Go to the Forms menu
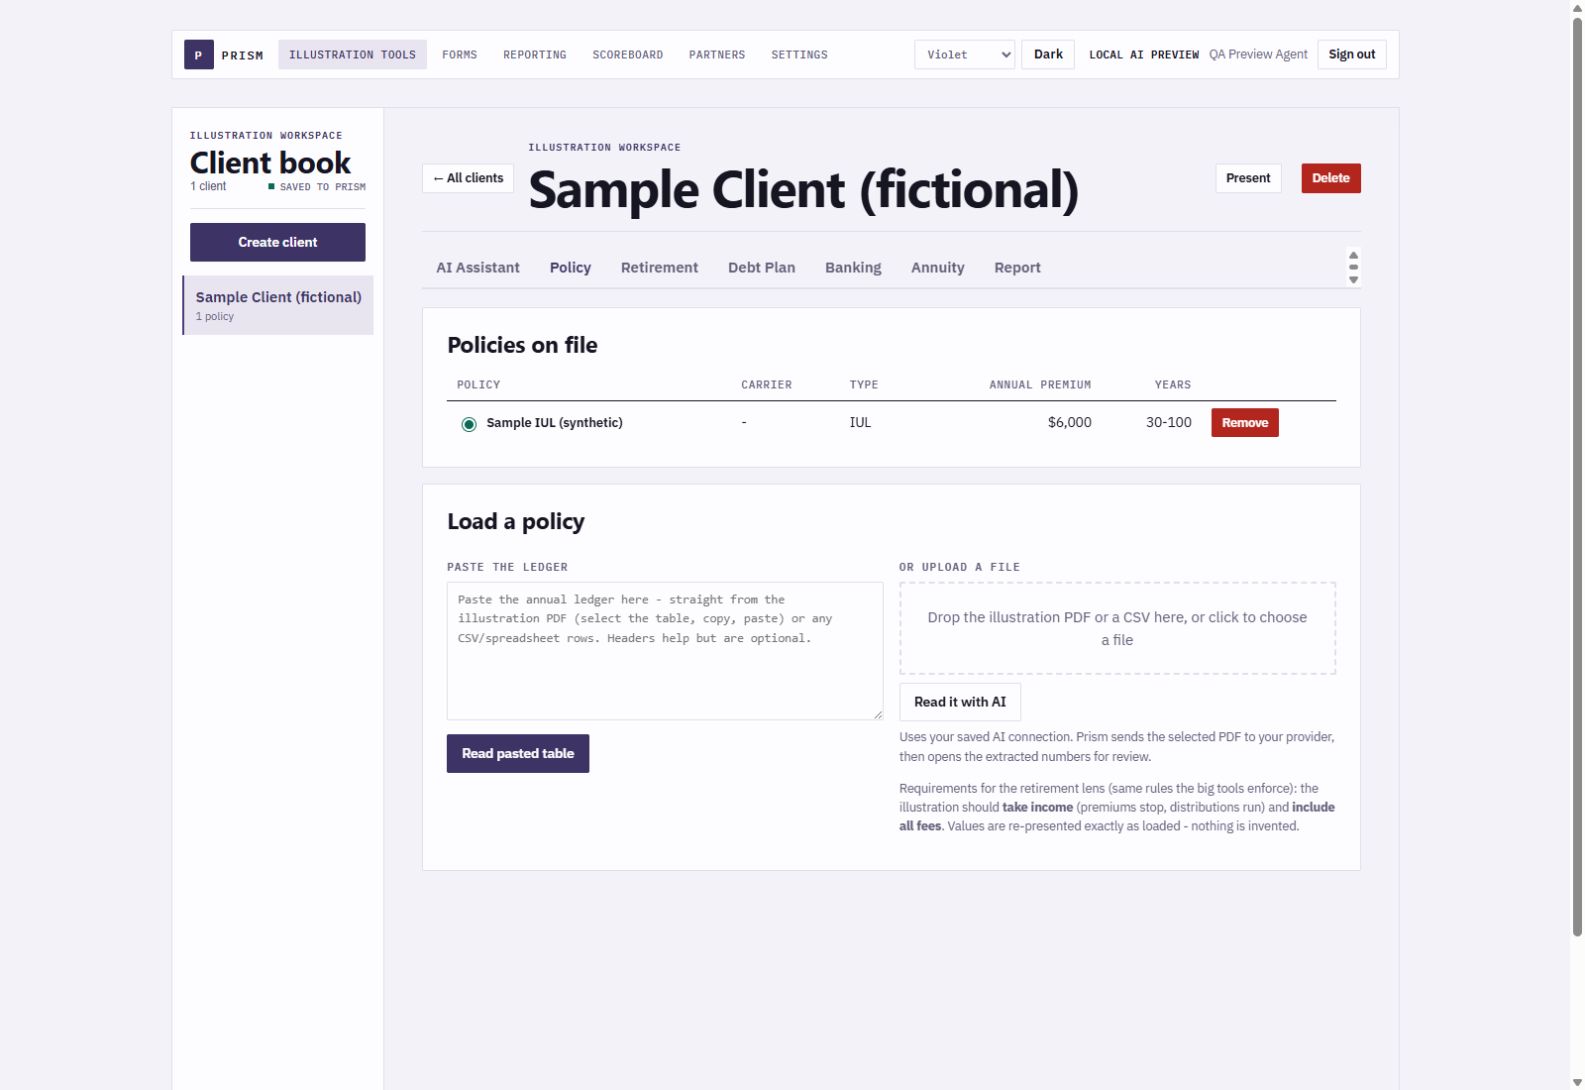Viewport: 1585px width, 1090px height. [459, 55]
